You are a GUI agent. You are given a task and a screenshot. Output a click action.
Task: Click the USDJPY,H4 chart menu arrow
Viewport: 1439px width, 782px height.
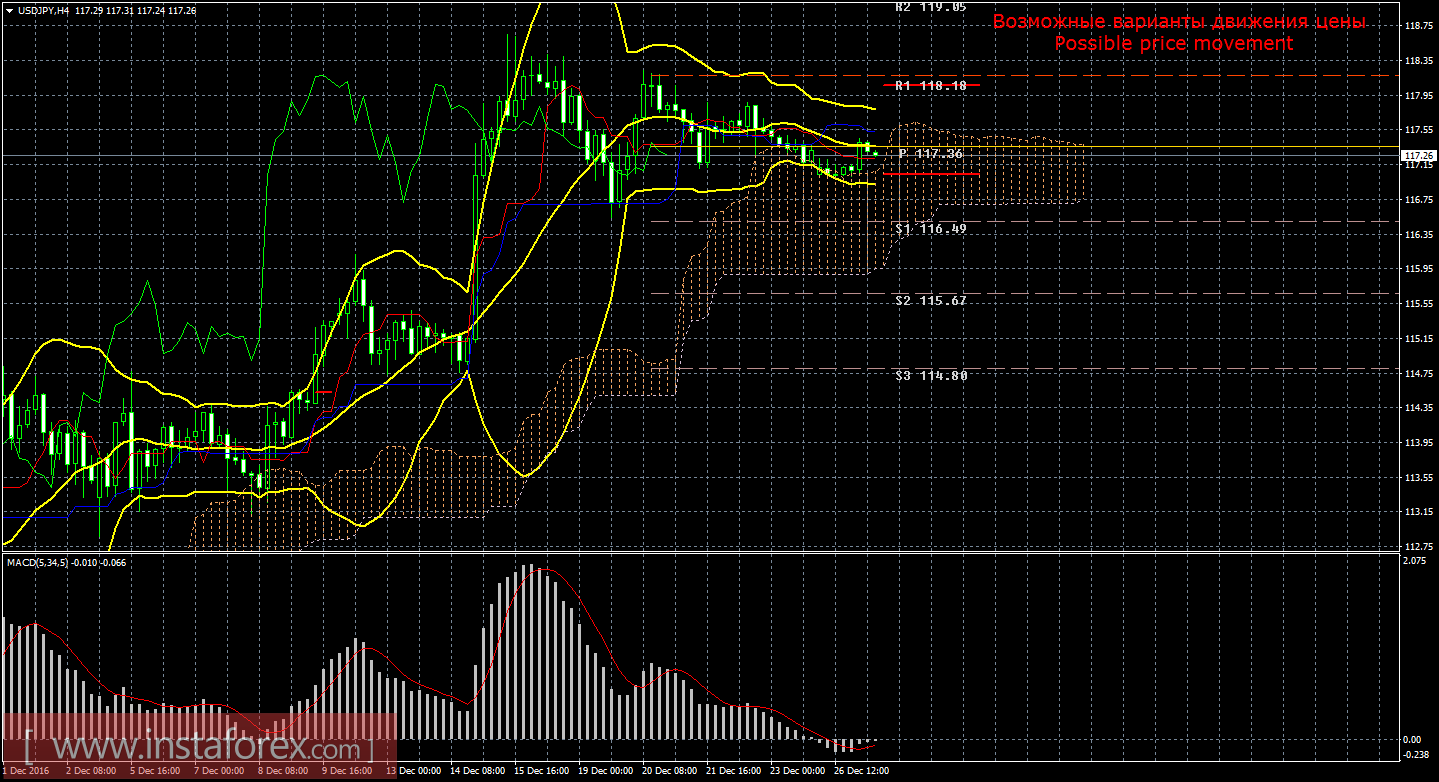(x=8, y=10)
